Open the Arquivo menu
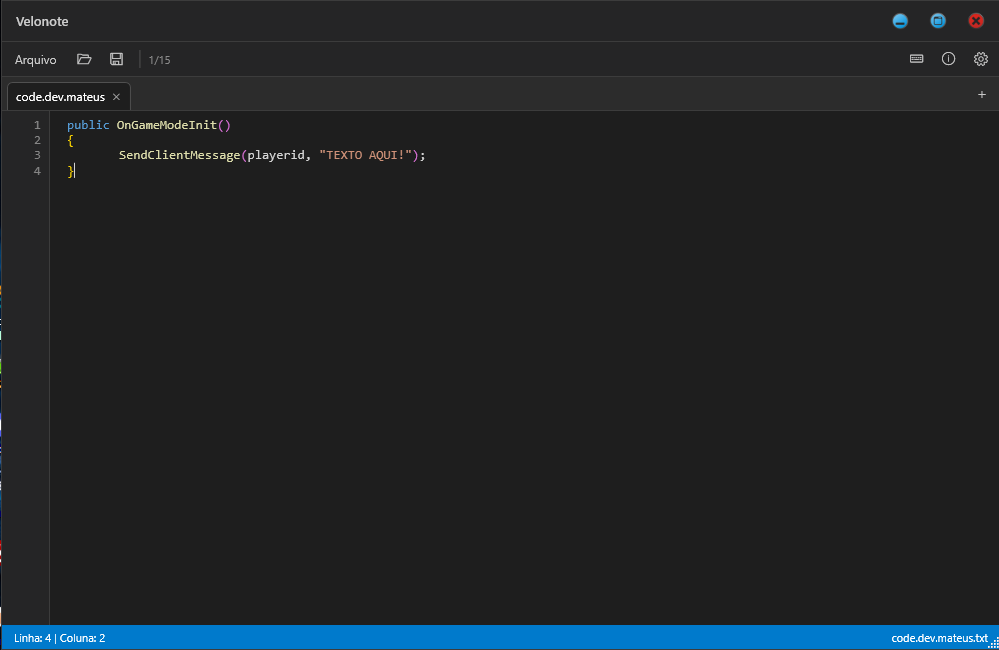 35,59
